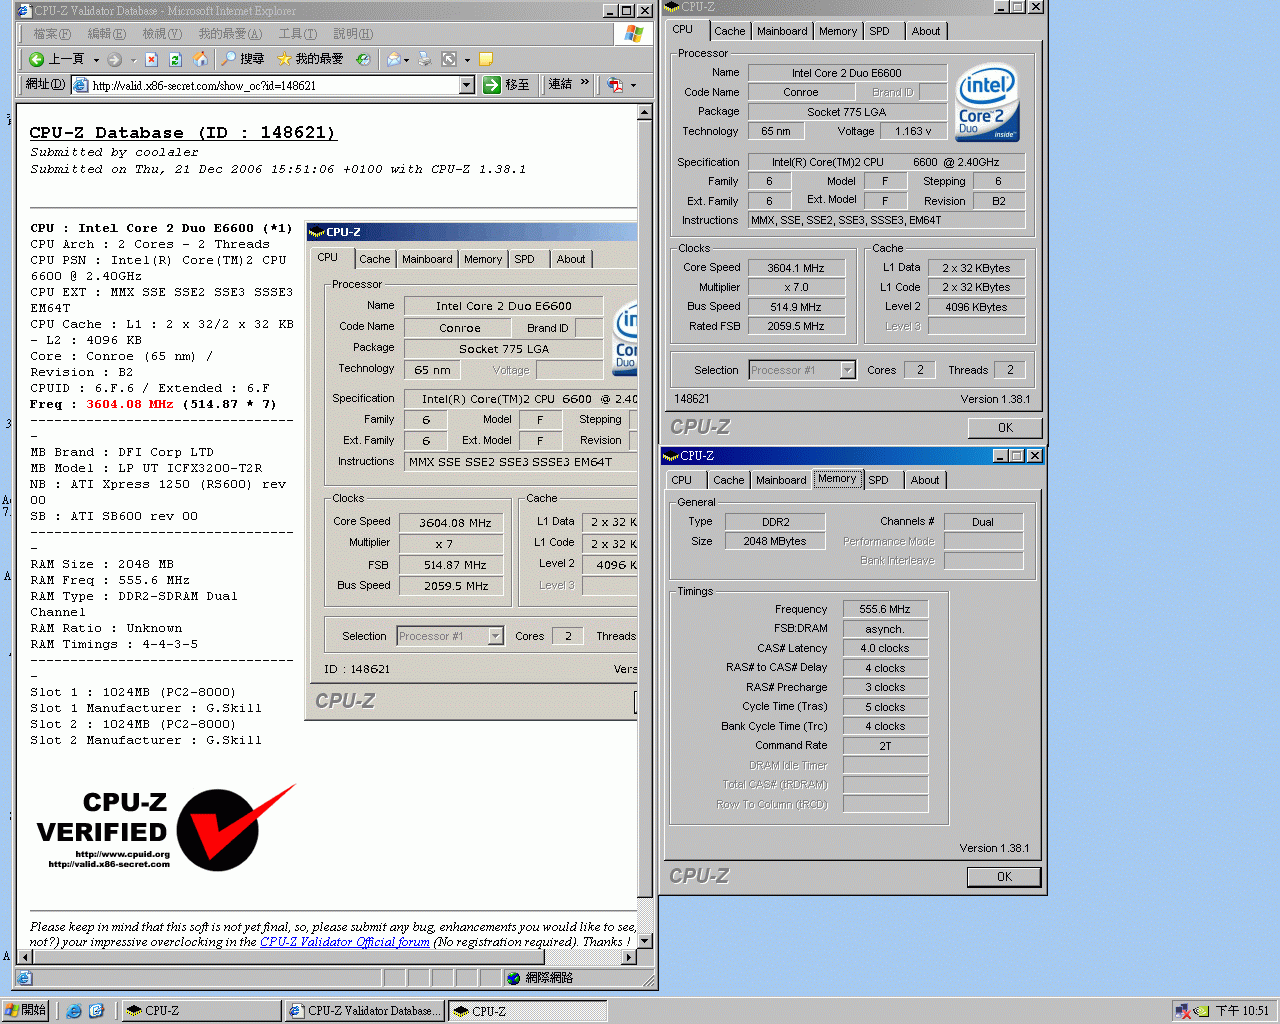
Task: Click the 開始 Start button
Action: pyautogui.click(x=26, y=1011)
